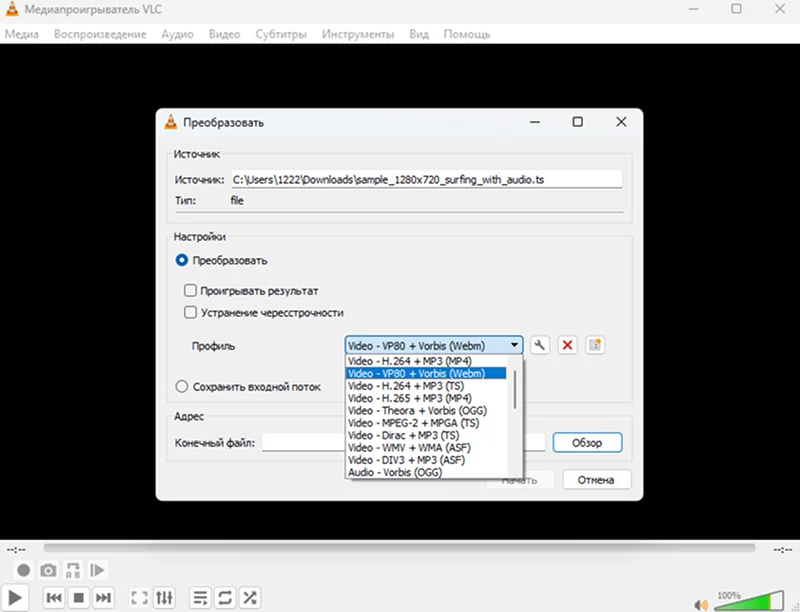The width and height of the screenshot is (800, 612).
Task: Open the Воспроизведение menu
Action: (100, 34)
